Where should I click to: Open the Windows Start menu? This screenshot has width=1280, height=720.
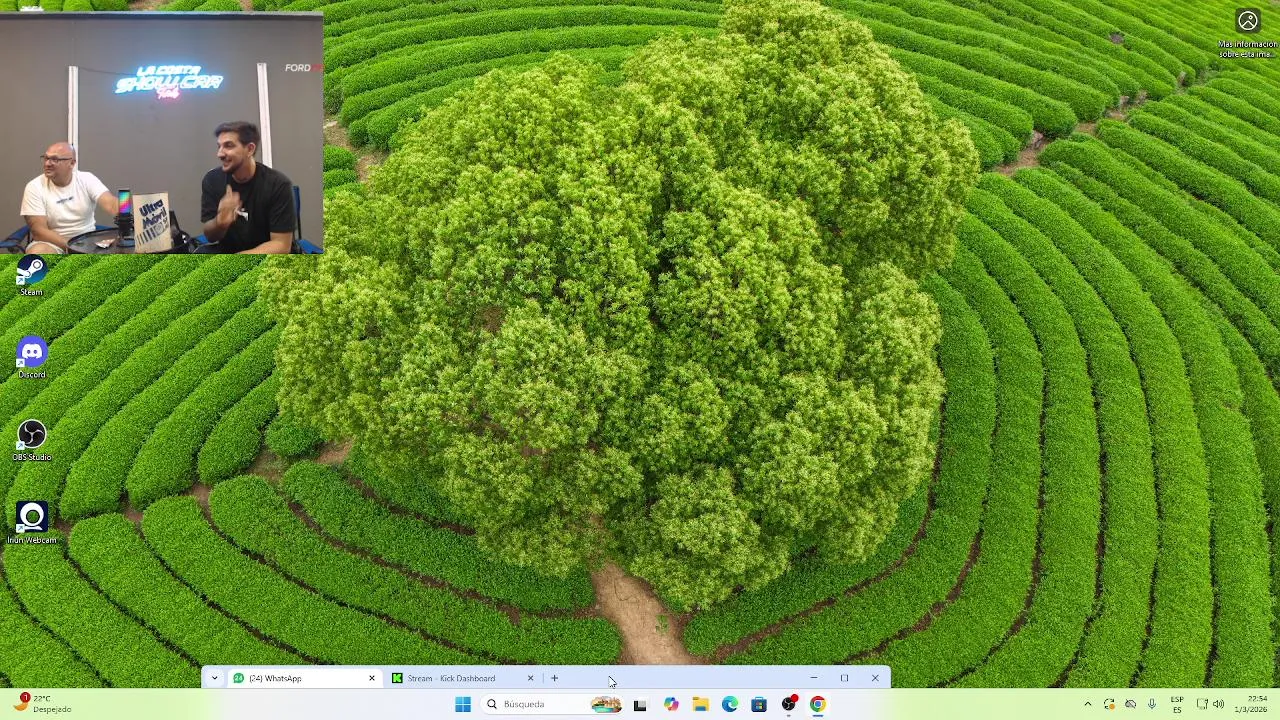(x=463, y=704)
